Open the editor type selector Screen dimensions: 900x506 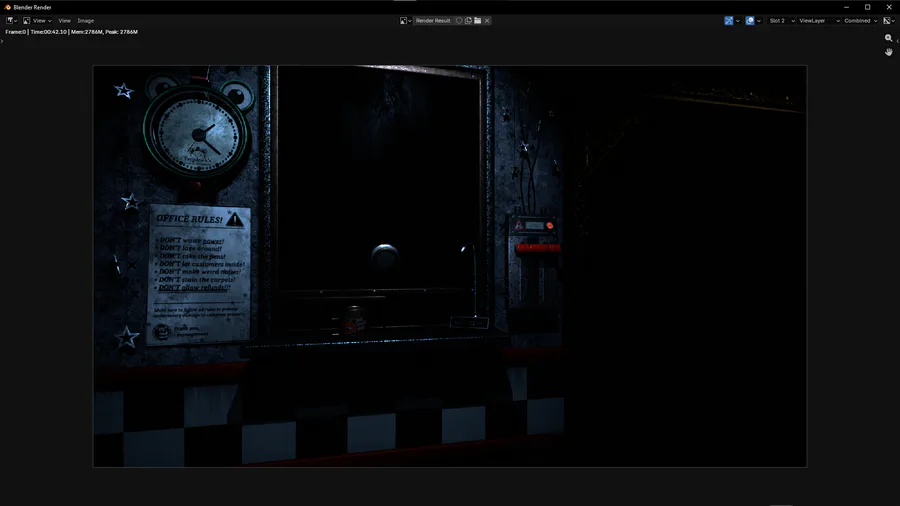coord(11,21)
